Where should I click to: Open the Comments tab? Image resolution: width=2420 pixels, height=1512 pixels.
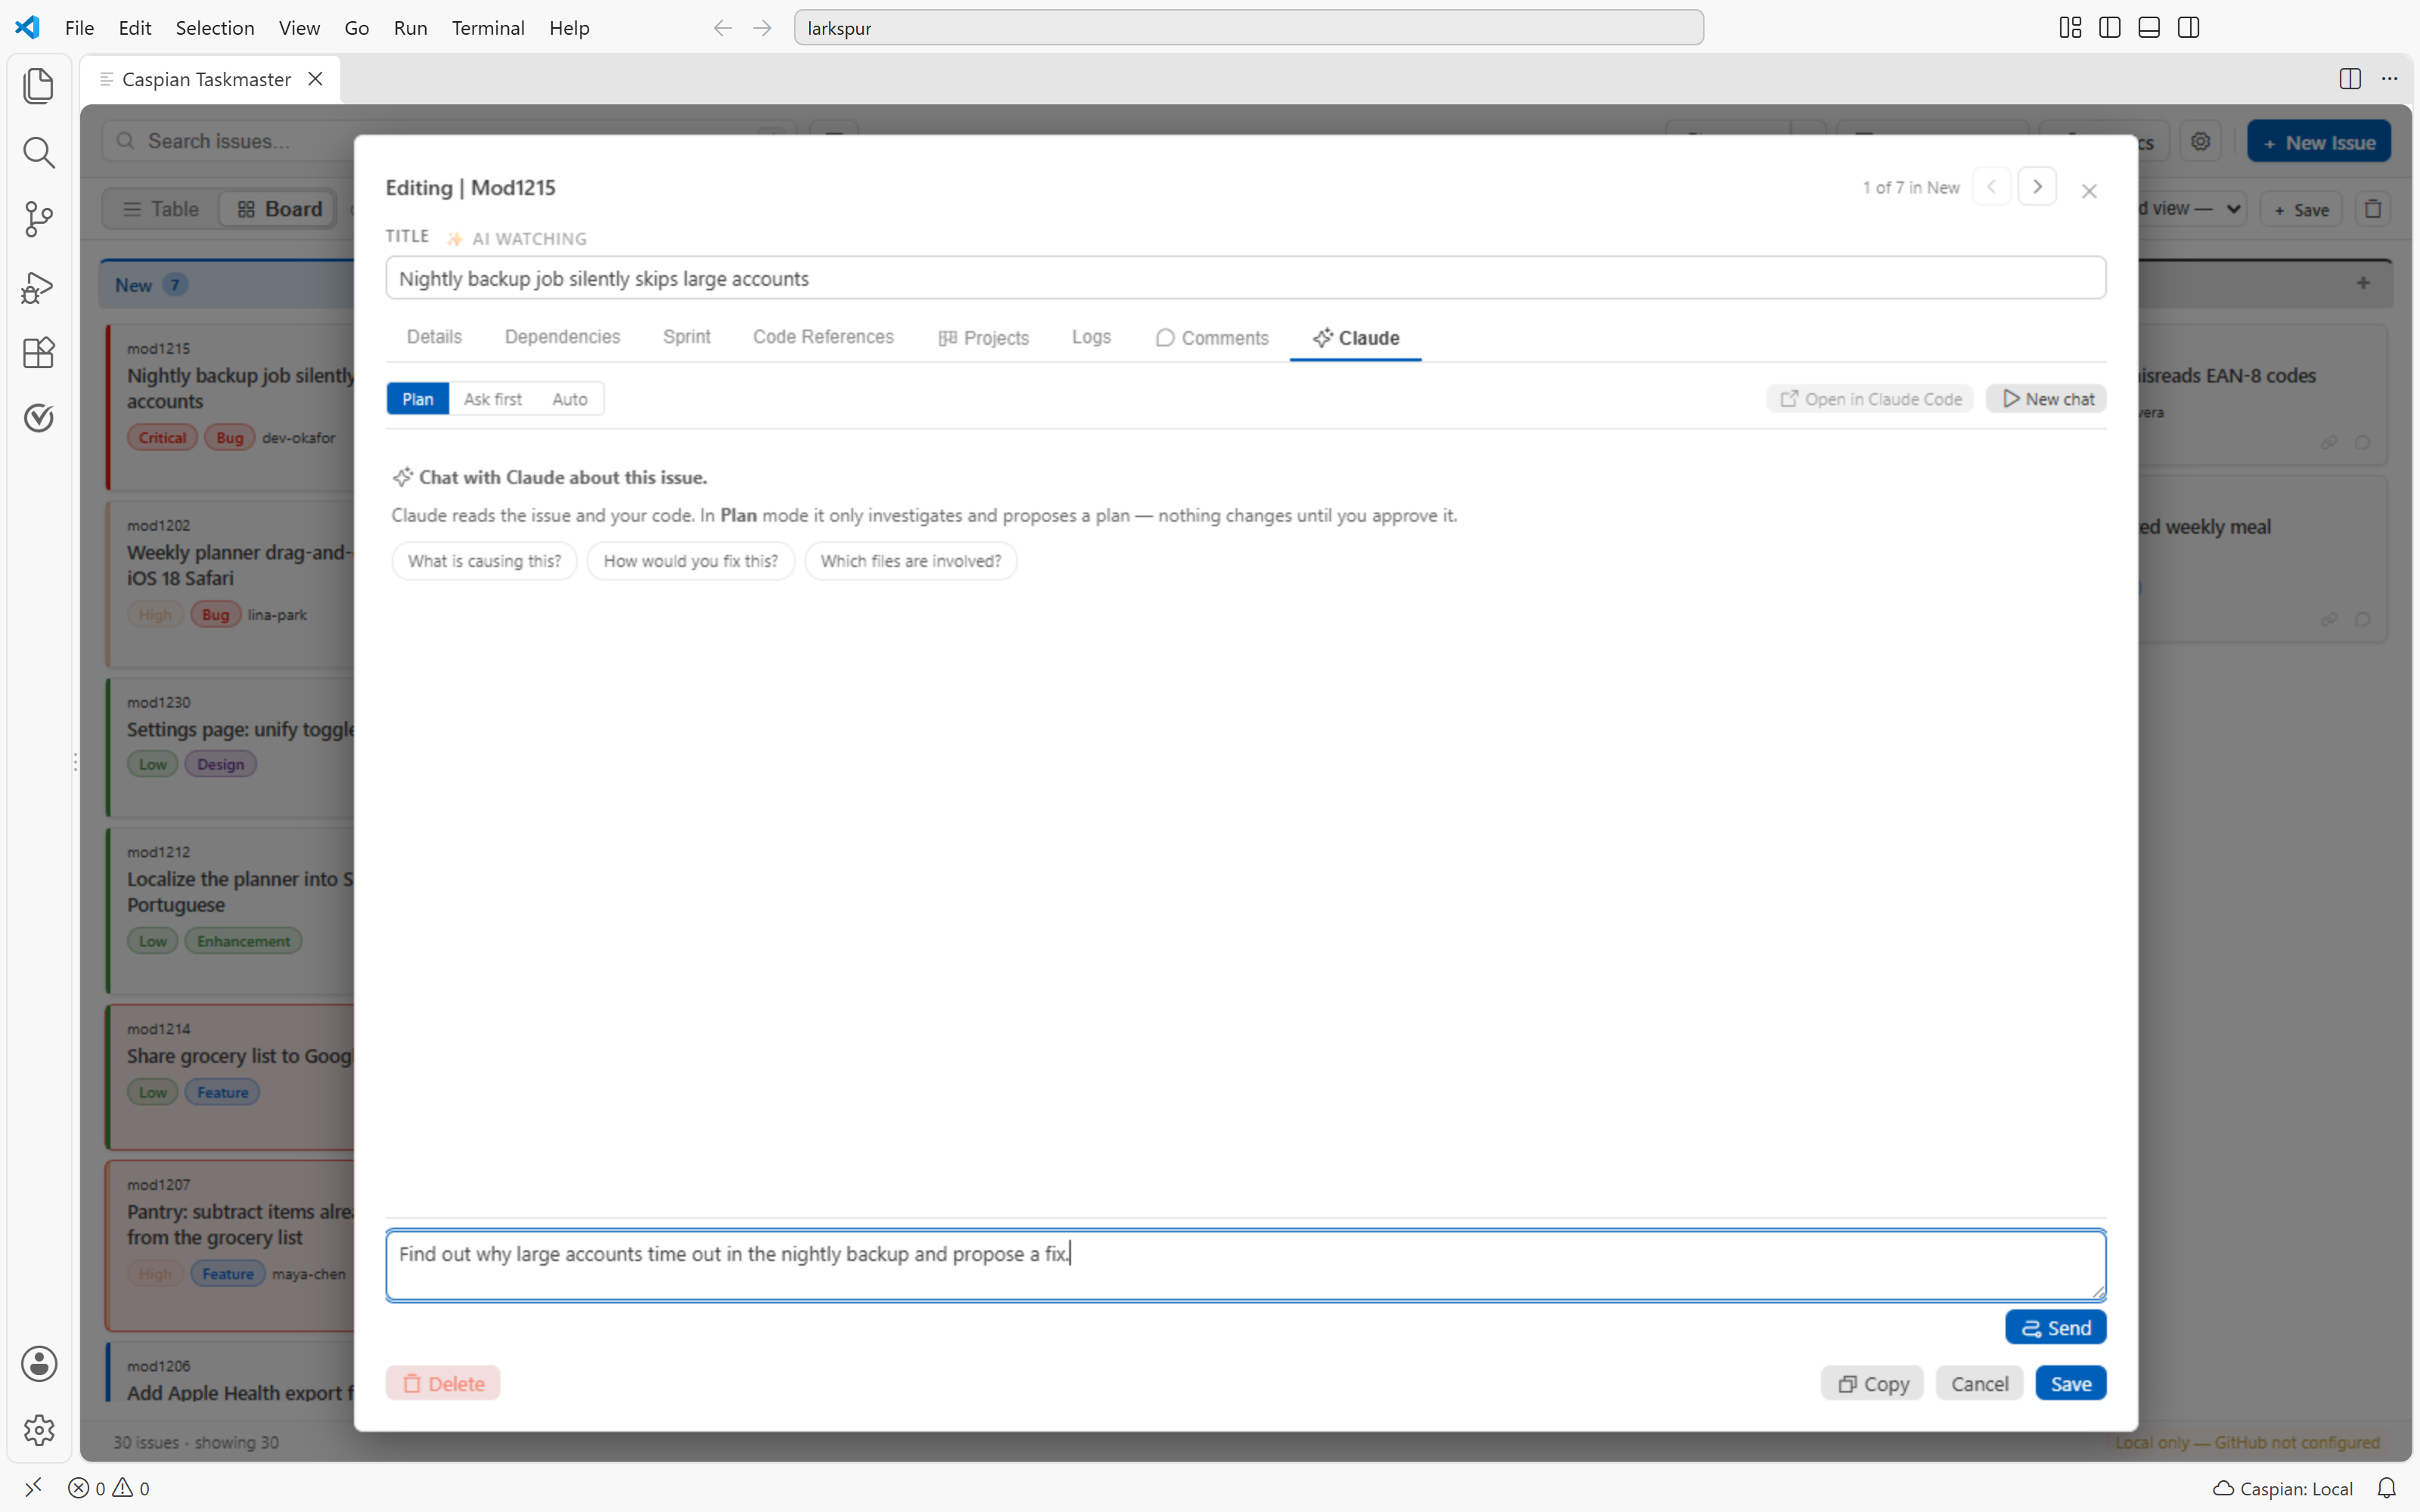1212,338
